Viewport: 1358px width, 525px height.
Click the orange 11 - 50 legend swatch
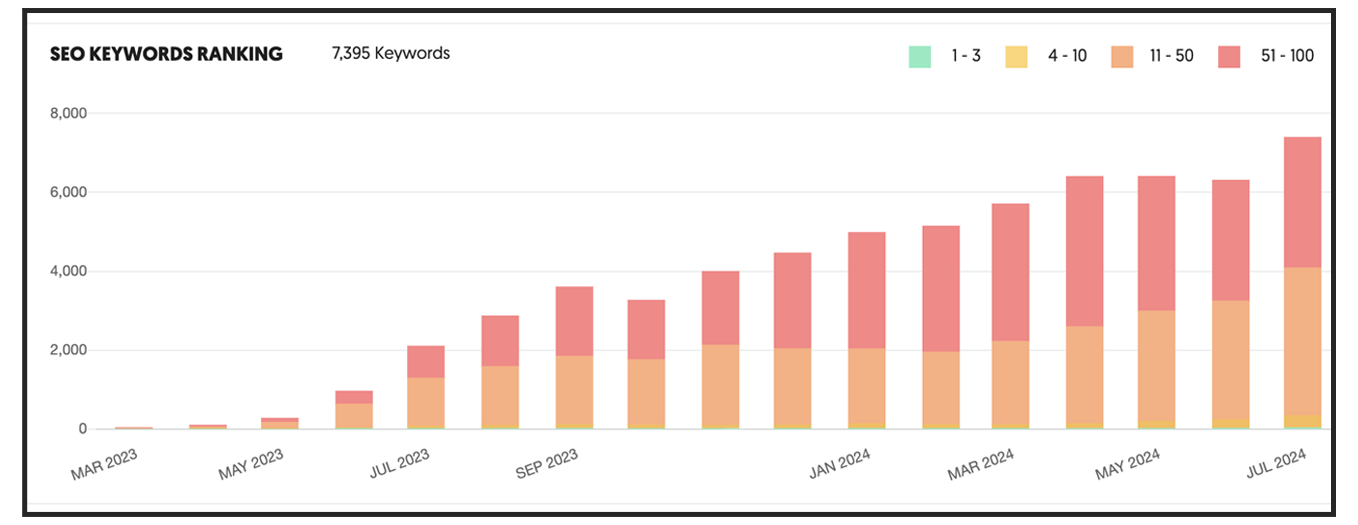click(1121, 56)
